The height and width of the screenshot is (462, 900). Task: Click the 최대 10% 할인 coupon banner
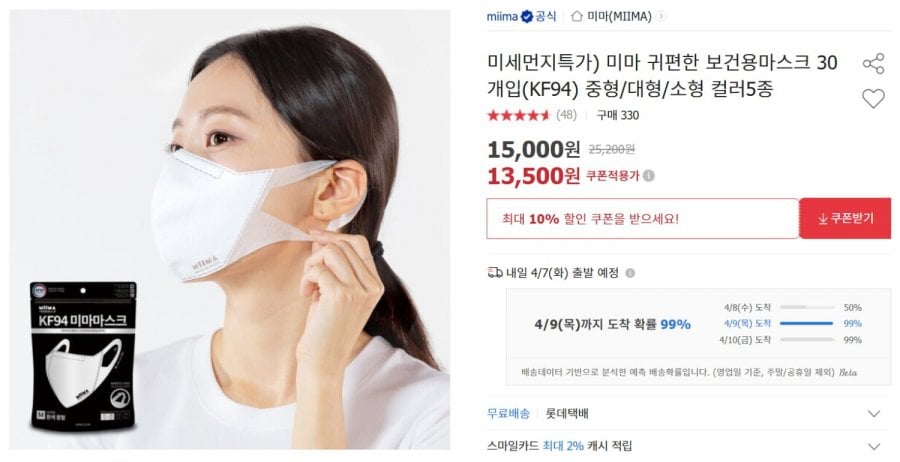pos(642,219)
